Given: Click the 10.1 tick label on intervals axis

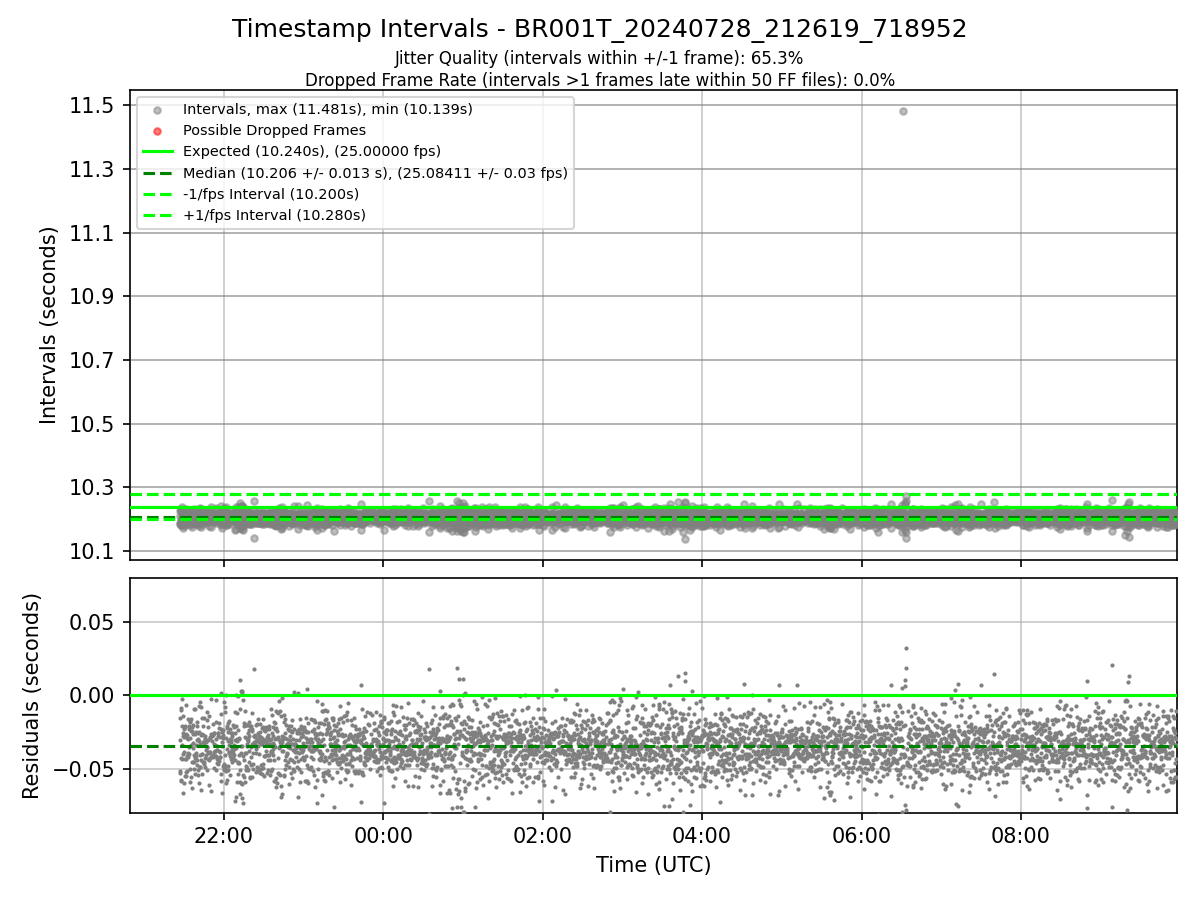Looking at the screenshot, I should click(x=92, y=552).
